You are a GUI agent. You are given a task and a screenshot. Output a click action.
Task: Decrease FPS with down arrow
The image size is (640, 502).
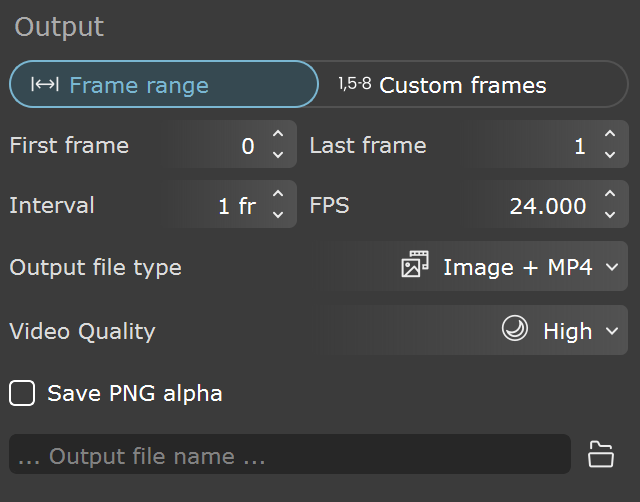click(x=610, y=215)
